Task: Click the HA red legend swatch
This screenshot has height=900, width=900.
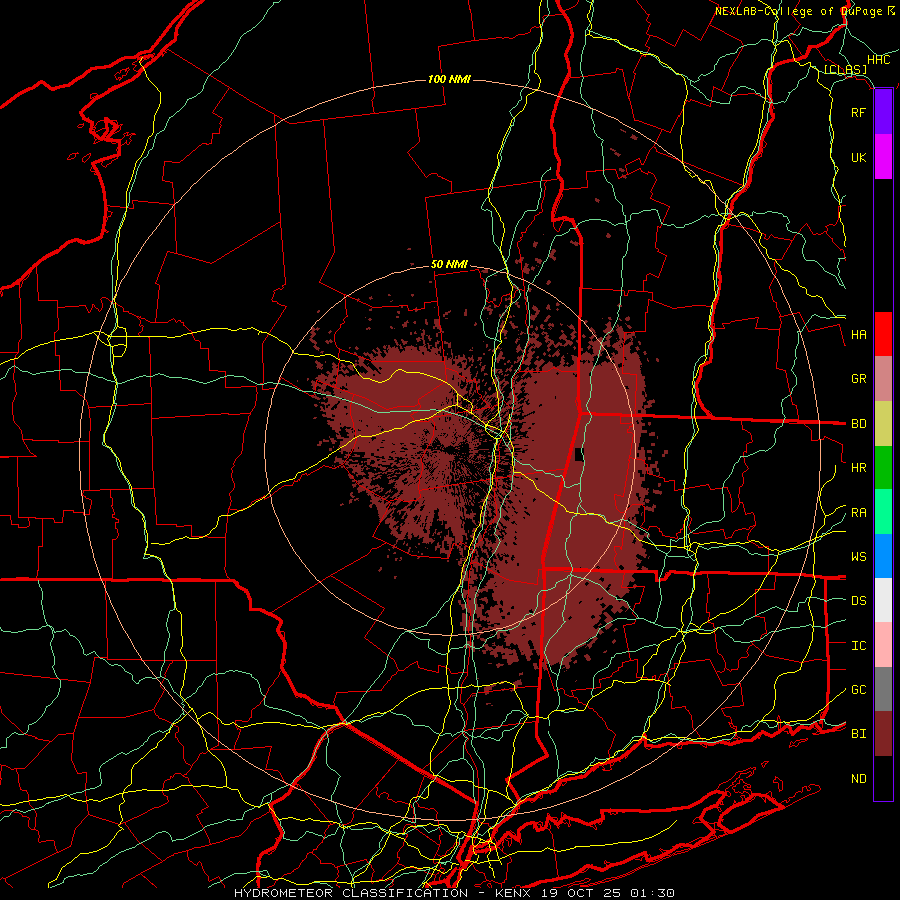Action: (883, 334)
